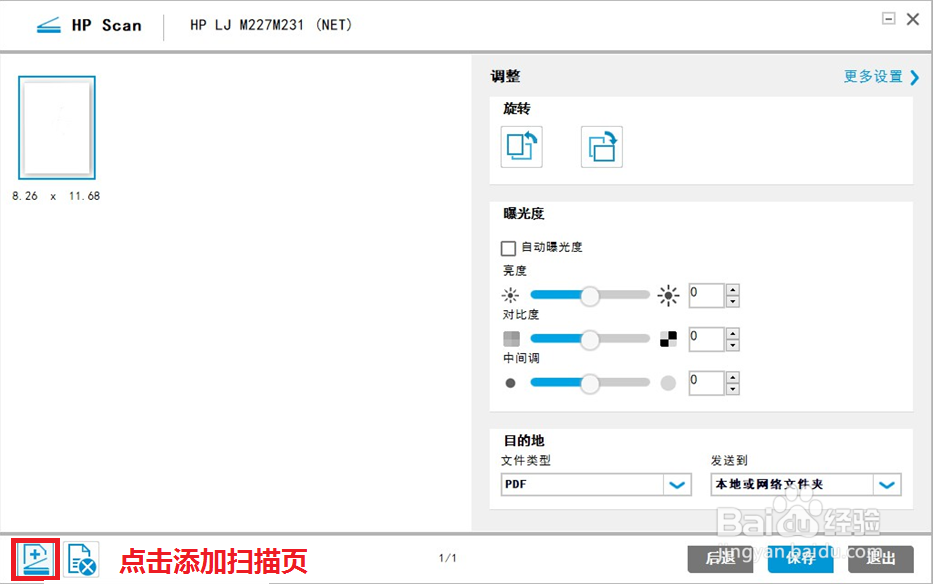This screenshot has height=584, width=933.
Task: Open the 发送到 destination dropdown
Action: click(x=886, y=484)
